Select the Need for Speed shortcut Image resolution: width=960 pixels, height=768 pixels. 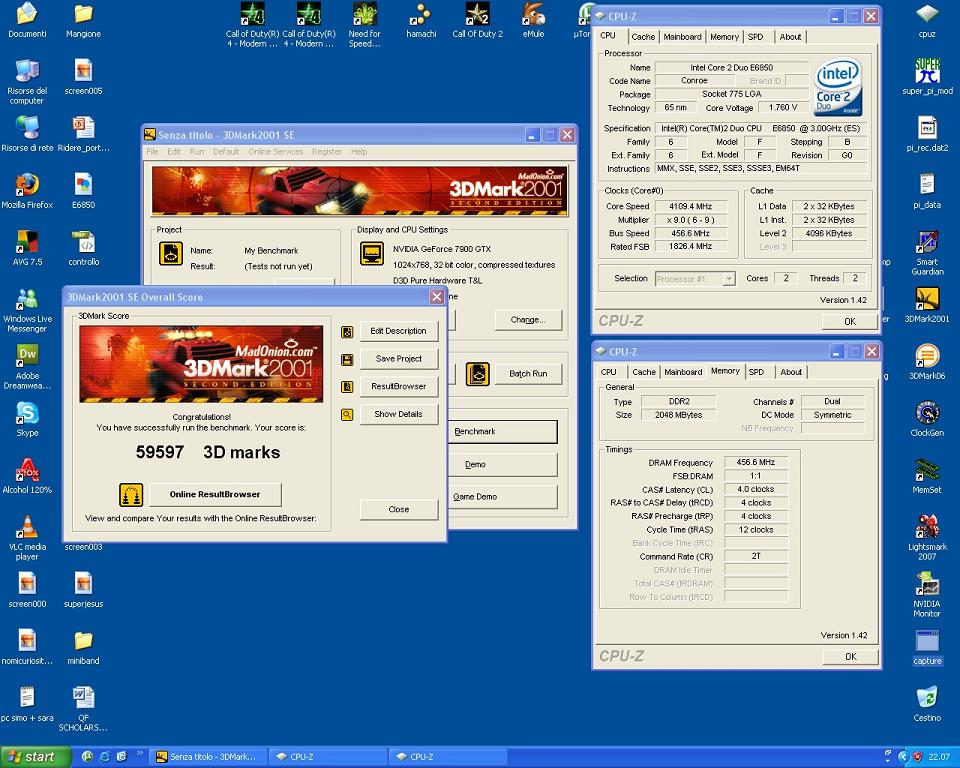(x=364, y=25)
